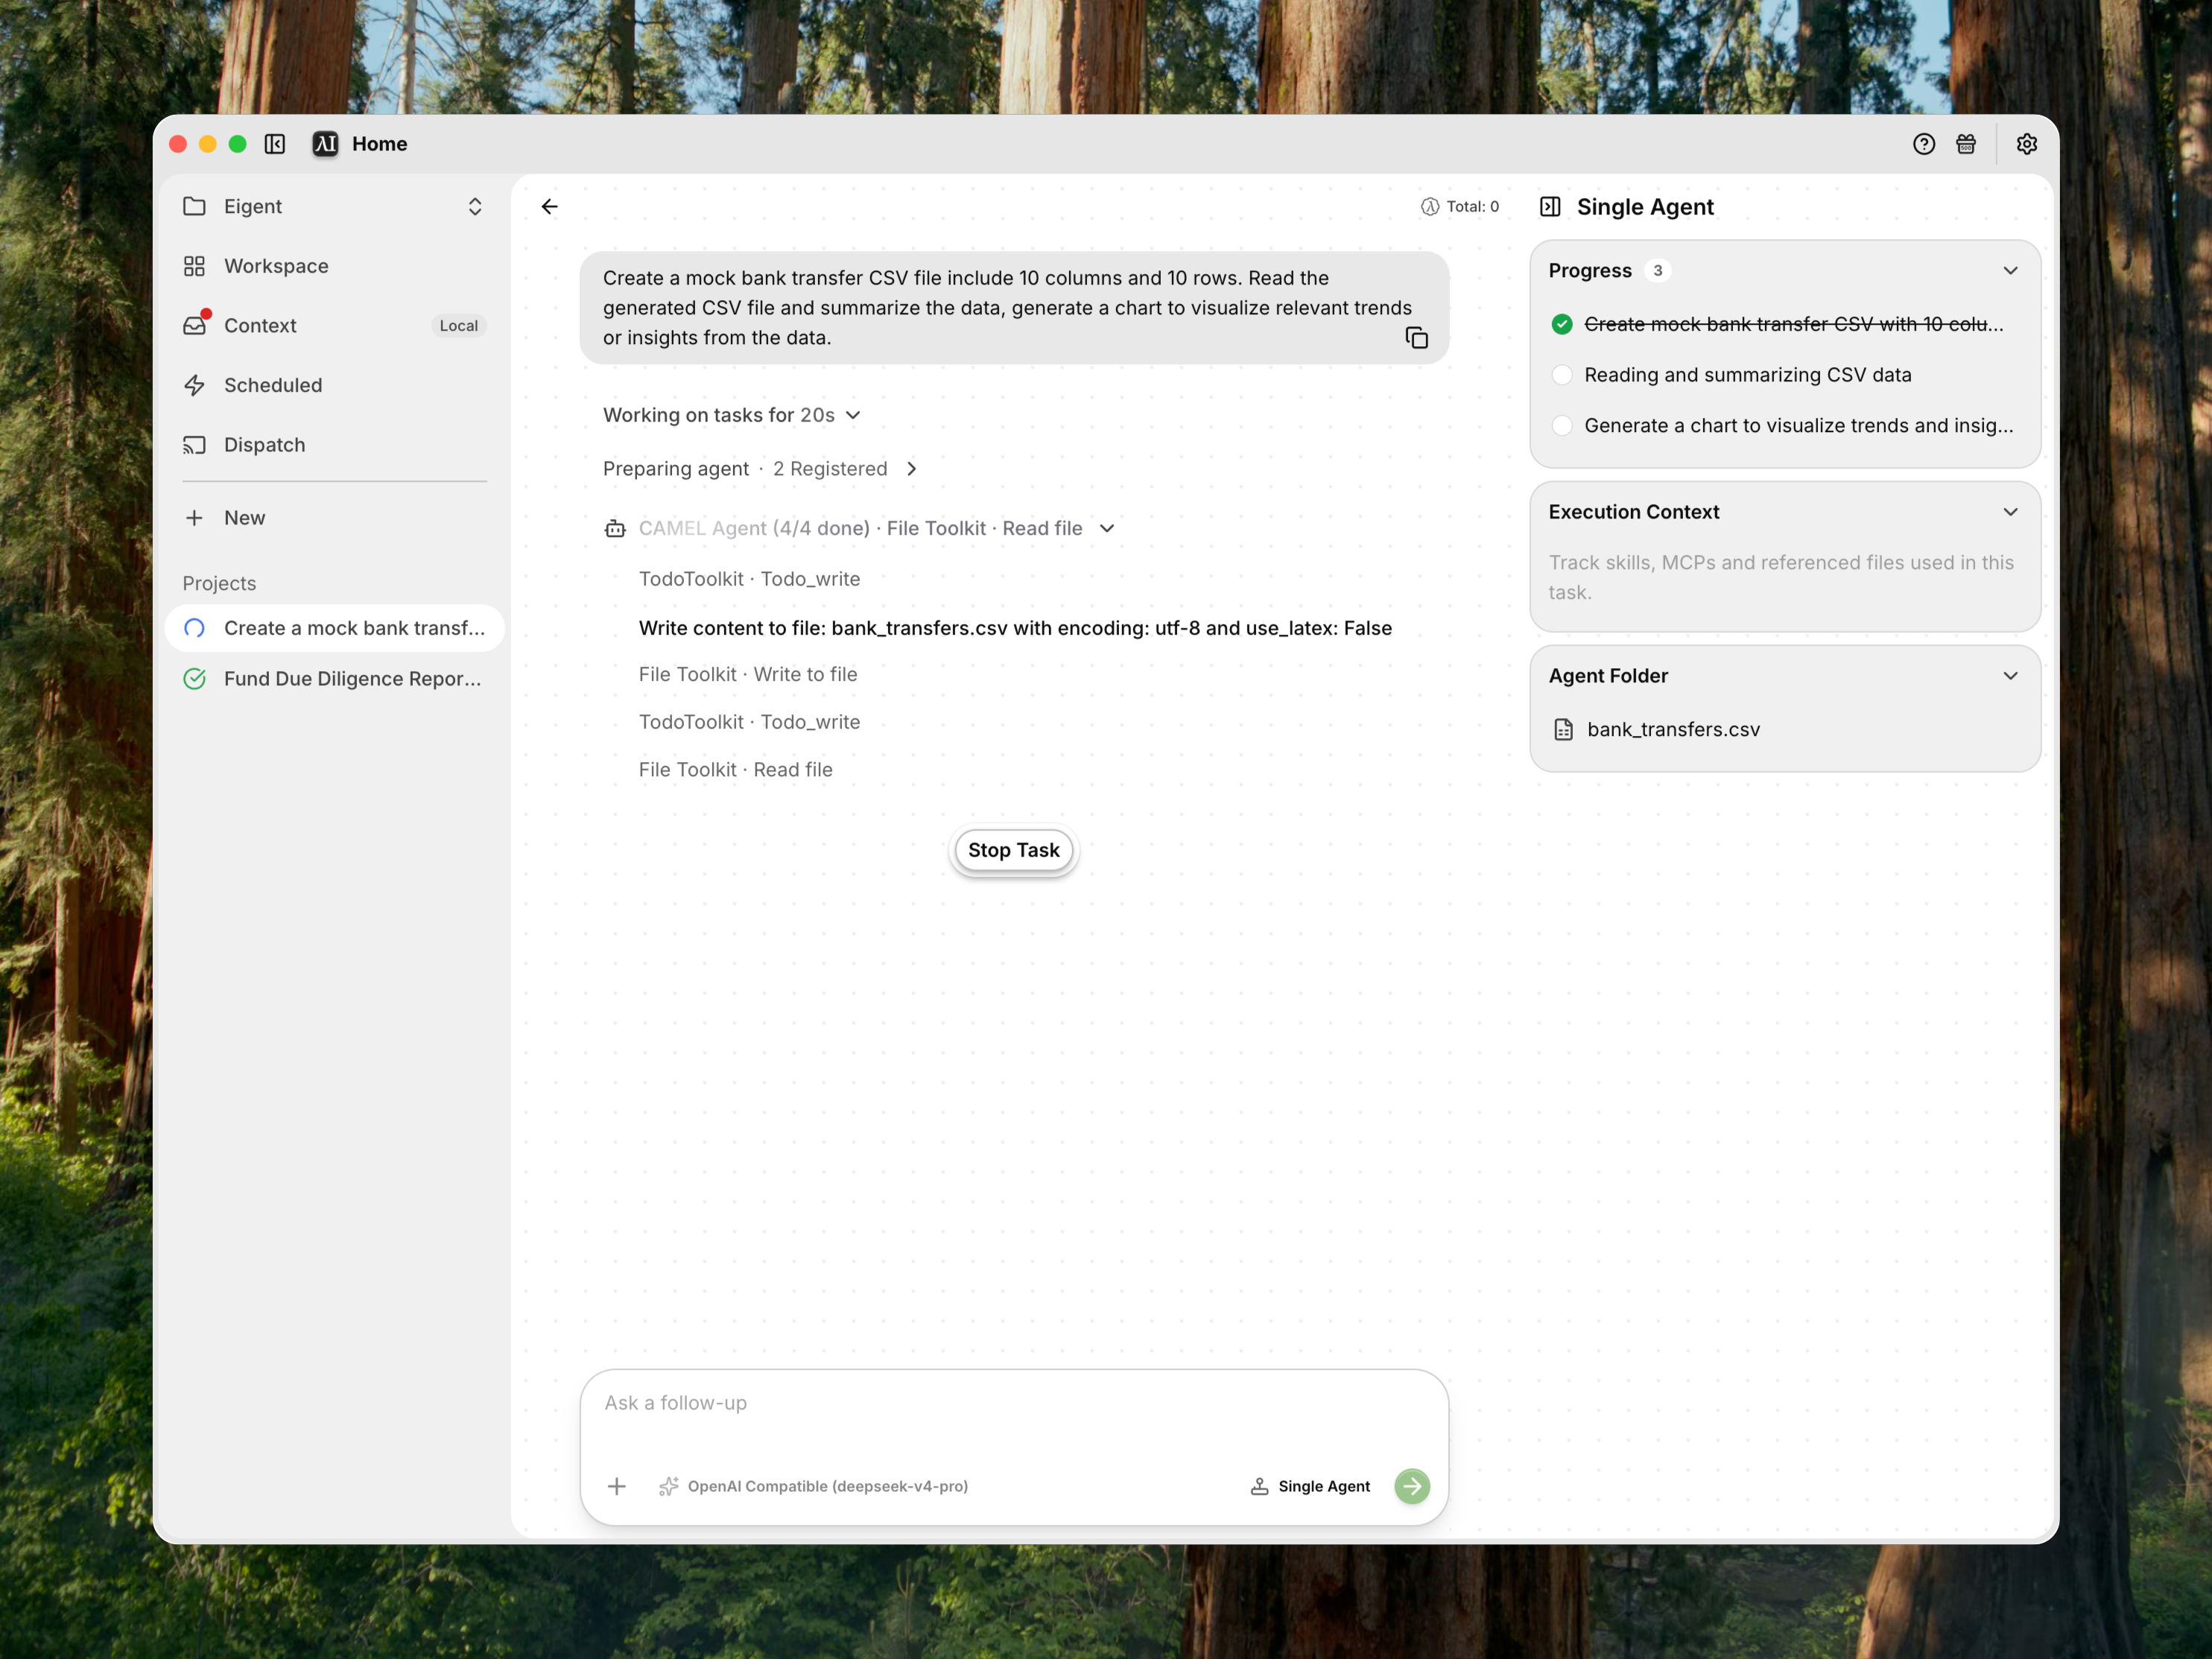Collapse the Single Agent panel icon

coord(1550,207)
